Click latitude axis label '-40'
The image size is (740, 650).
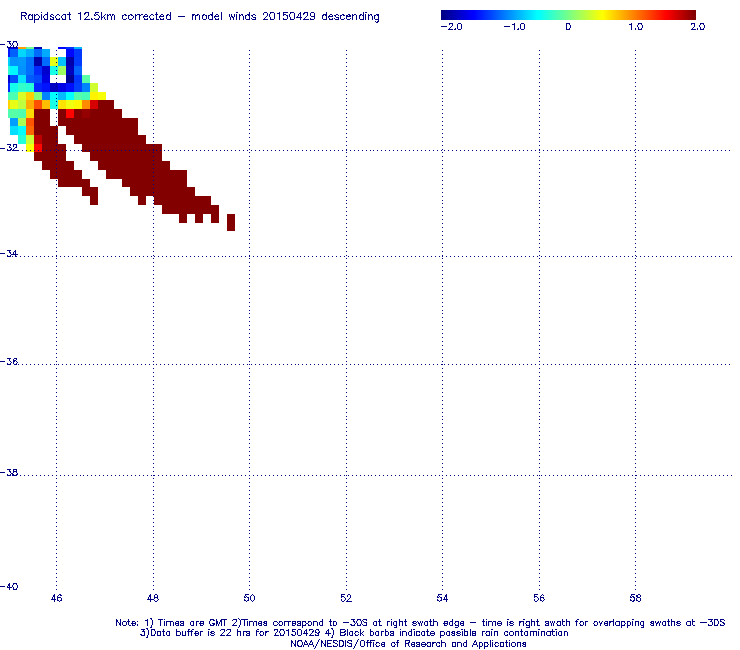click(x=9, y=587)
